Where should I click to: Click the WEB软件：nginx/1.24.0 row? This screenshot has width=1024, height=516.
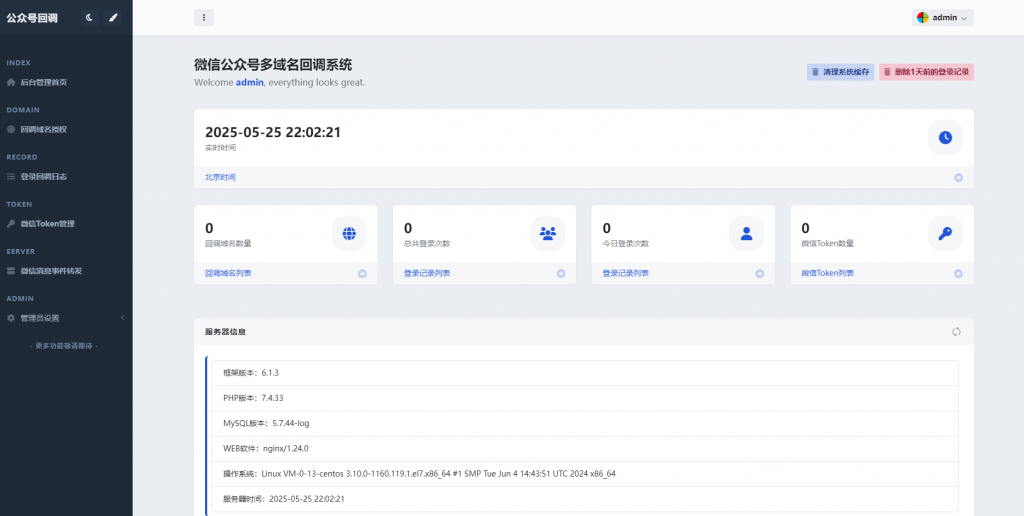585,449
